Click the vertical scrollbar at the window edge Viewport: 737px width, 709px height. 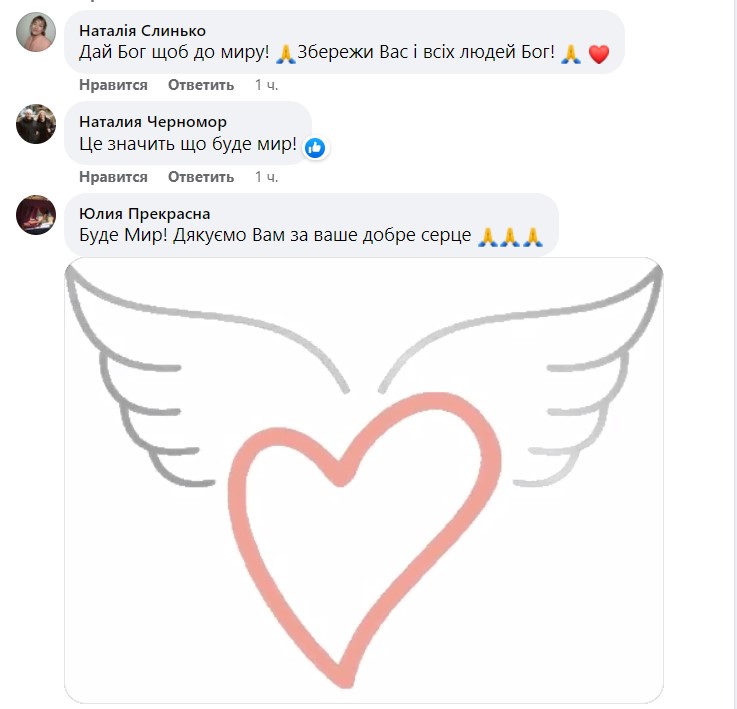coord(734,354)
